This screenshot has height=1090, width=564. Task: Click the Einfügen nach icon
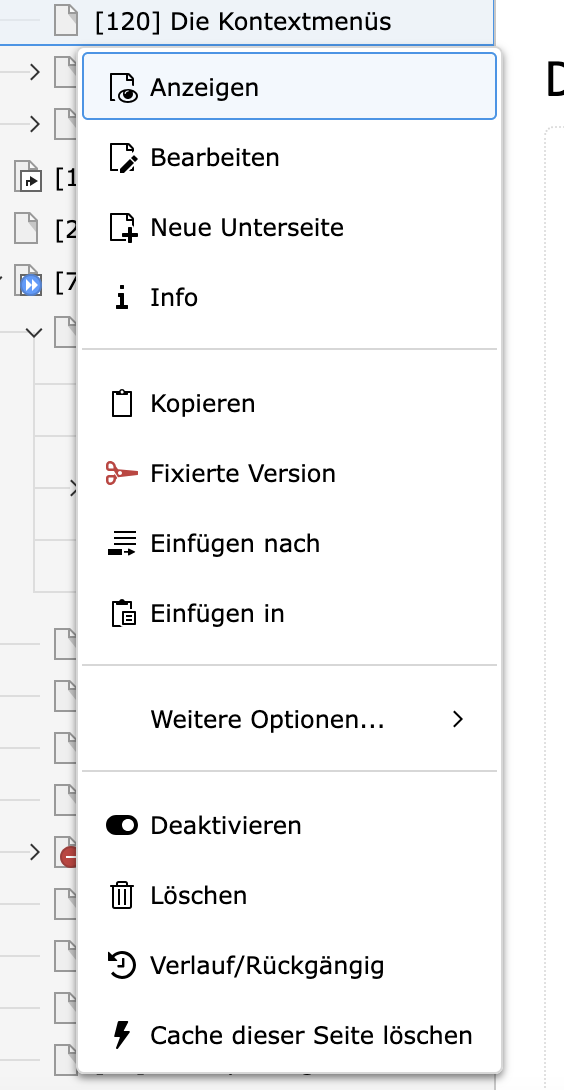click(123, 543)
